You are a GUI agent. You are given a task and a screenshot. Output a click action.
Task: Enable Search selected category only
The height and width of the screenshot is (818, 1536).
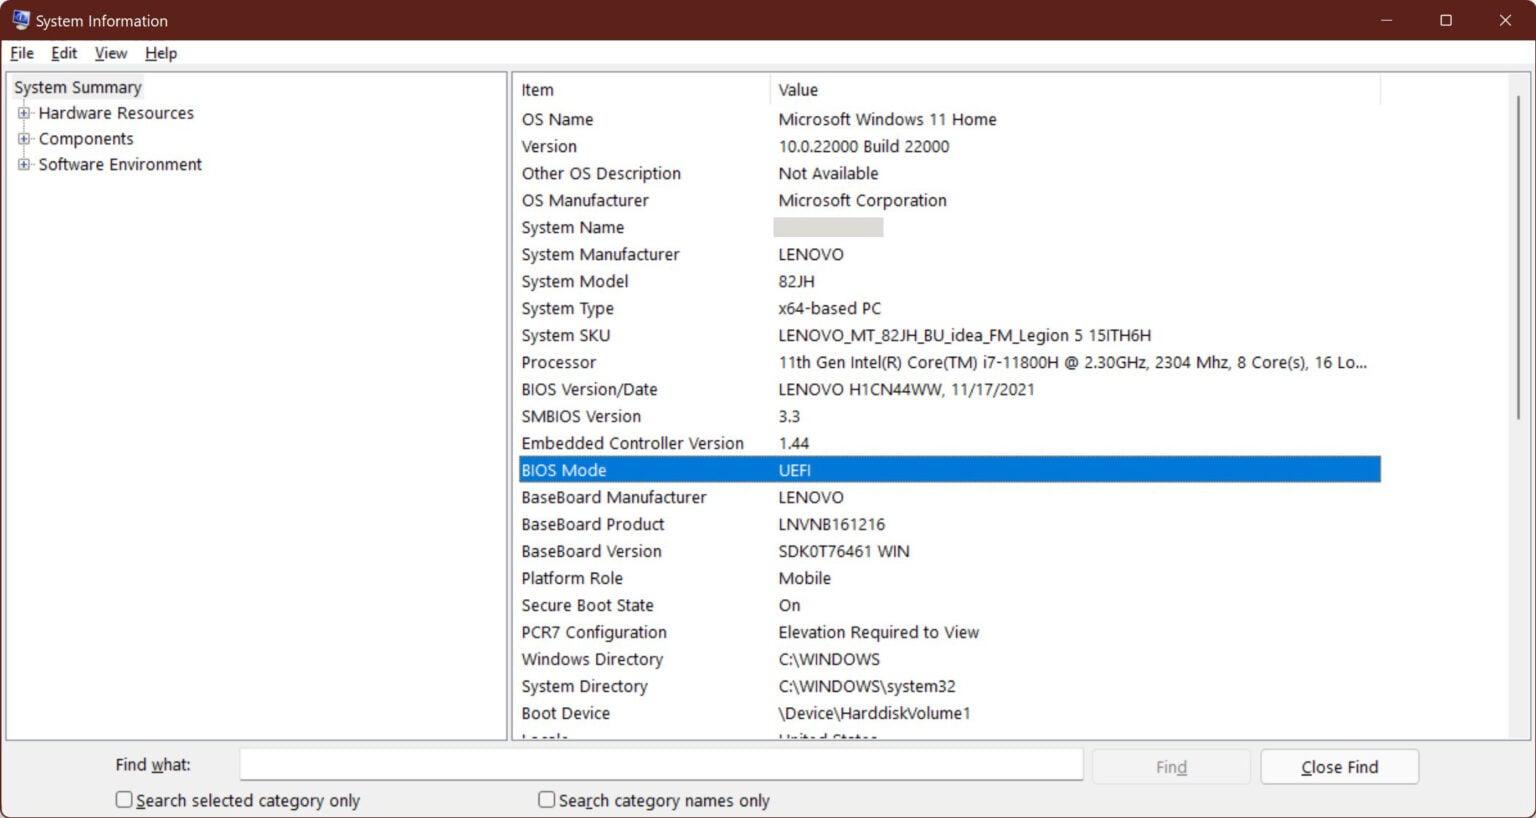[x=123, y=799]
